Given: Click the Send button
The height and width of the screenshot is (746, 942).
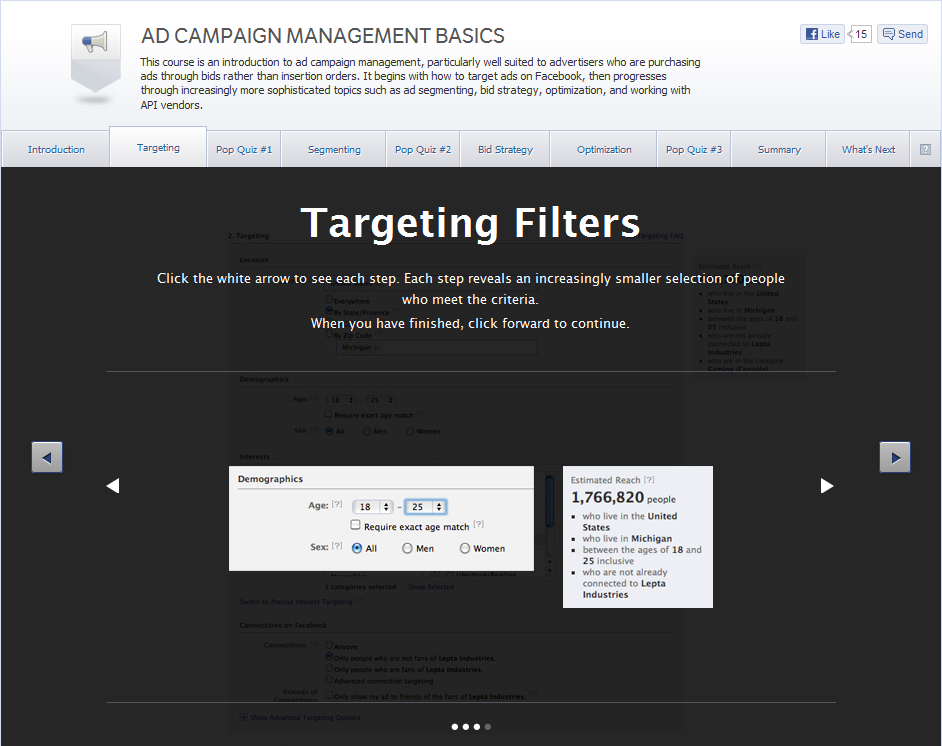Looking at the screenshot, I should (x=902, y=34).
